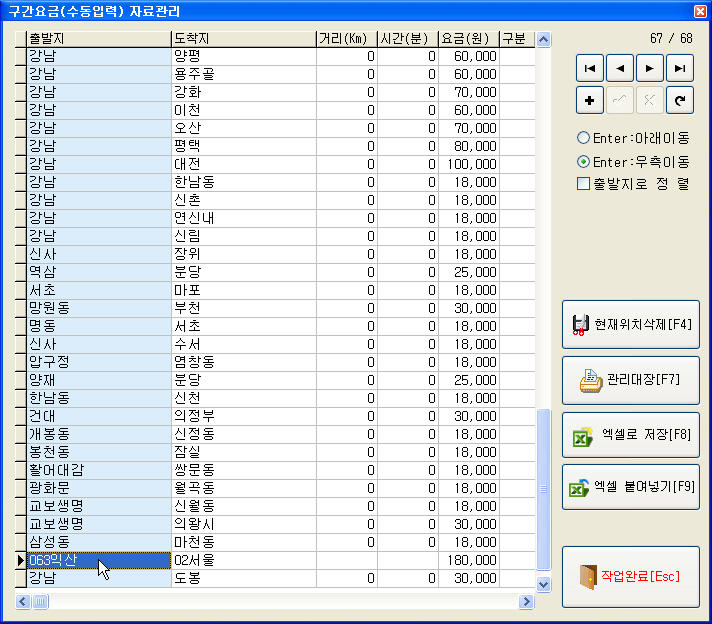Open 관리대장[F7] report

click(x=631, y=380)
